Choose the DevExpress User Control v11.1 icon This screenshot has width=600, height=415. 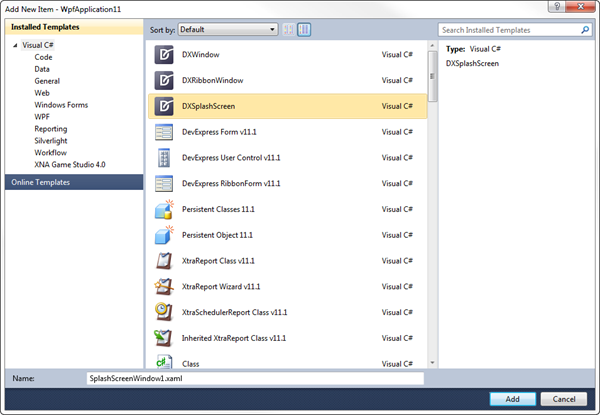164,158
